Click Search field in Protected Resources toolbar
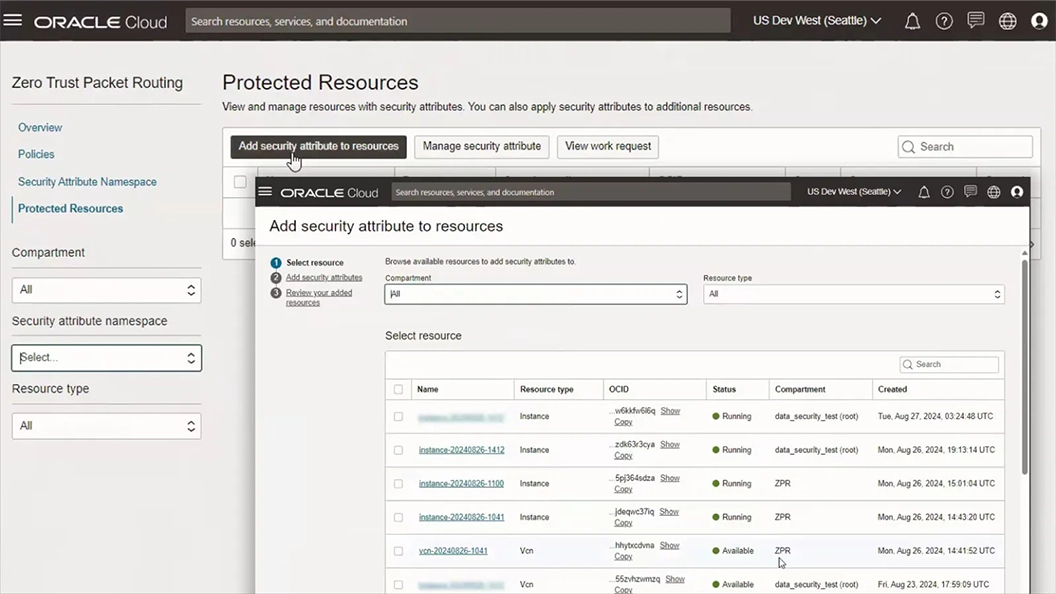Viewport: 1056px width, 594px height. pos(964,147)
